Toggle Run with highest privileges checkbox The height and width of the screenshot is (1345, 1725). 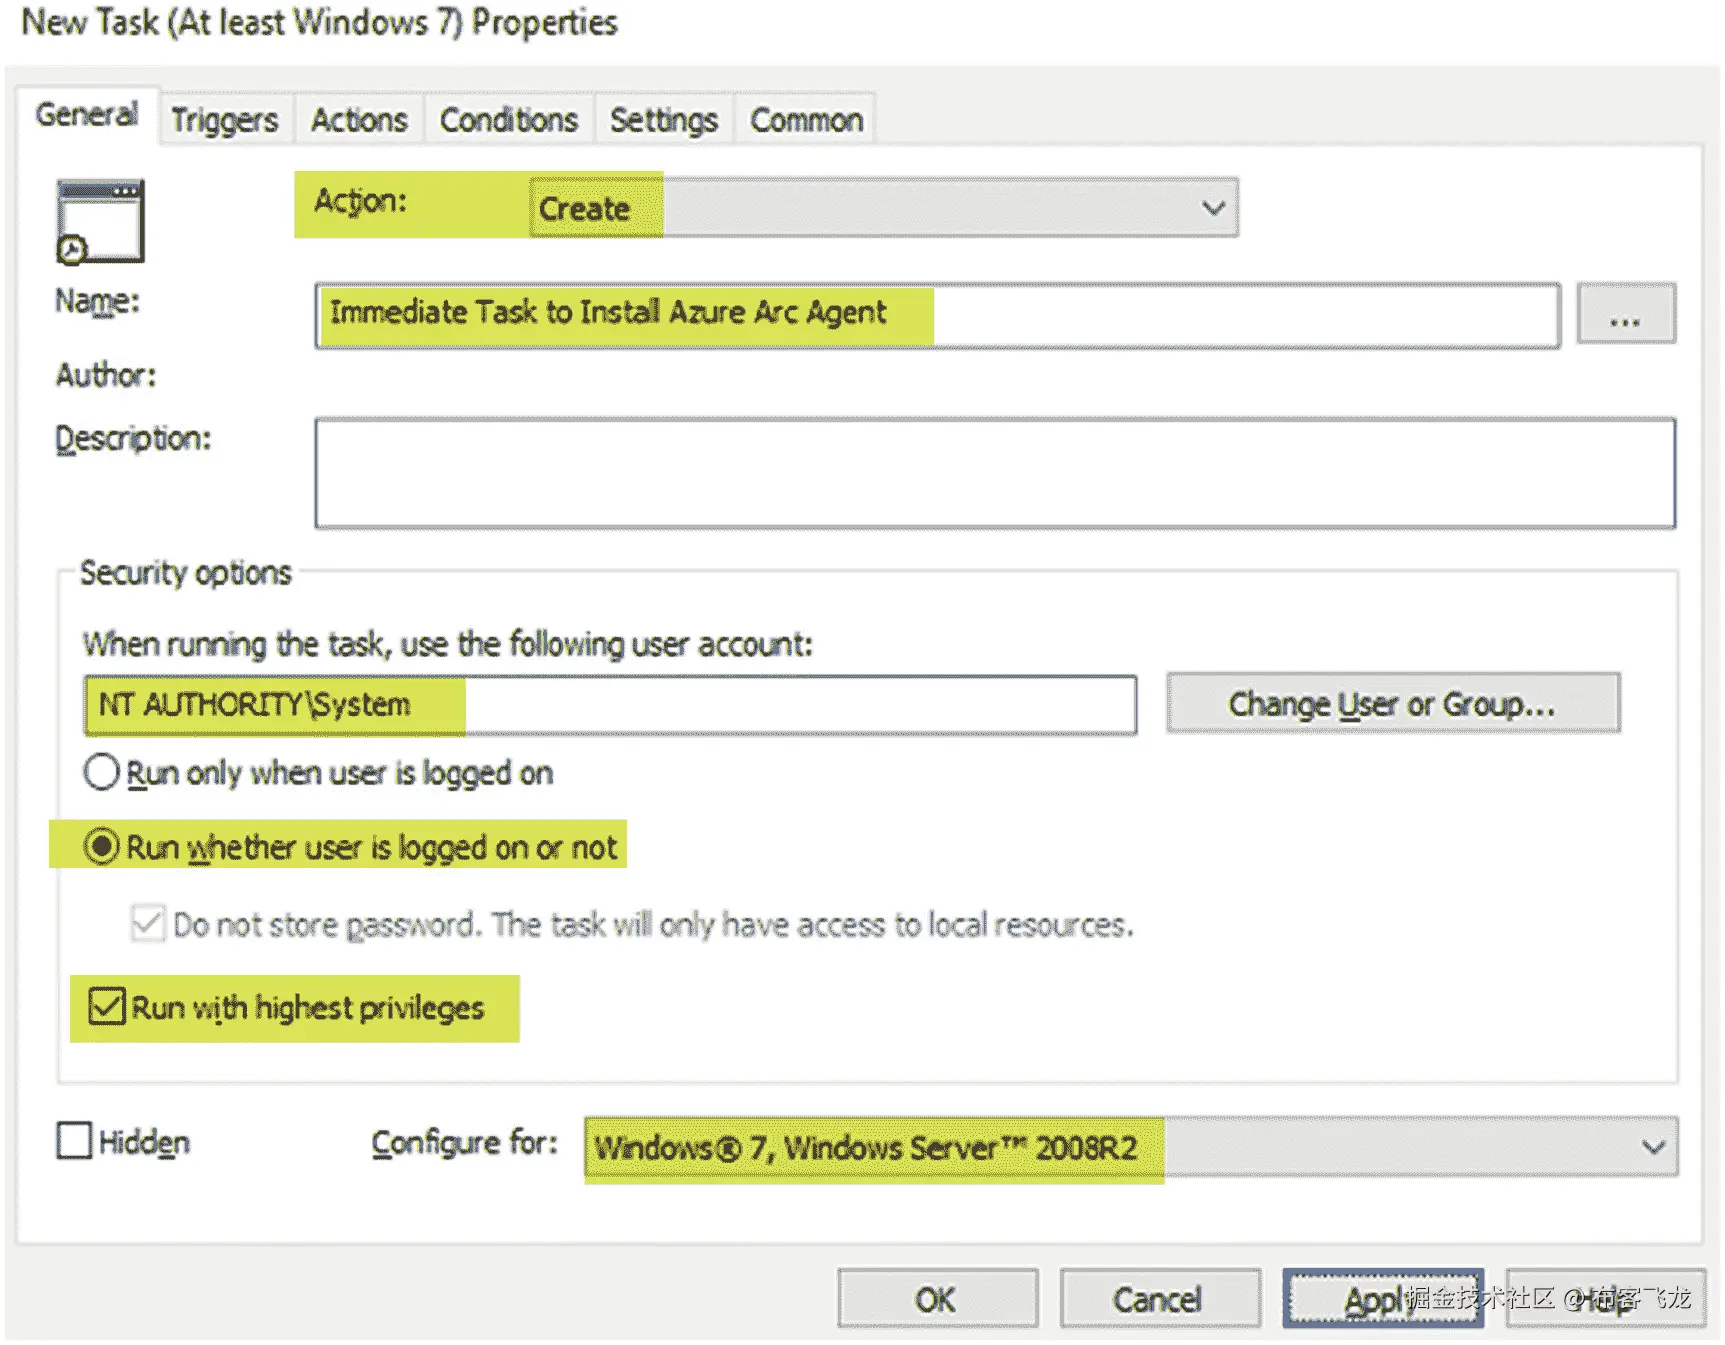click(107, 1007)
